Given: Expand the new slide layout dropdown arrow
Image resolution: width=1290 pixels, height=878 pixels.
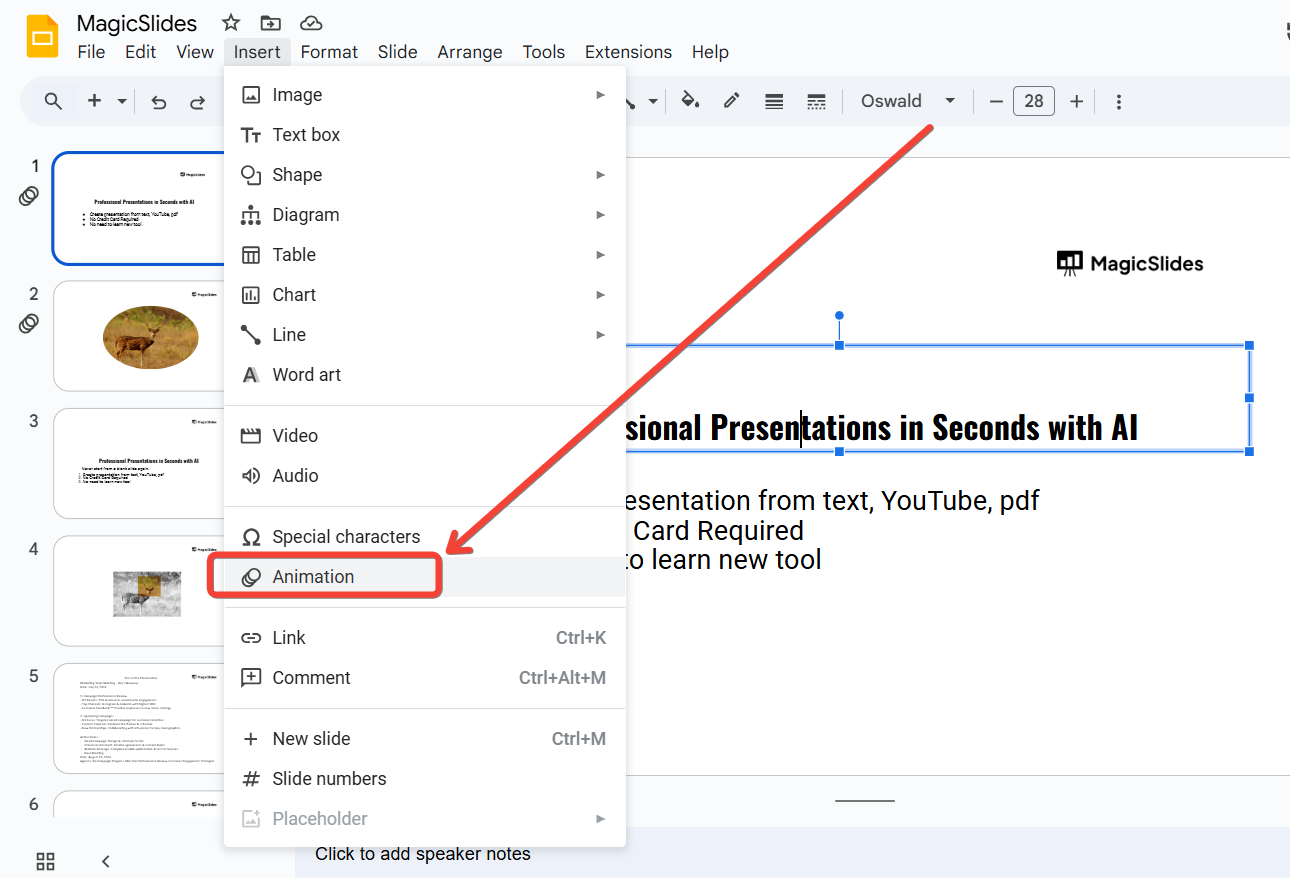Looking at the screenshot, I should 122,101.
